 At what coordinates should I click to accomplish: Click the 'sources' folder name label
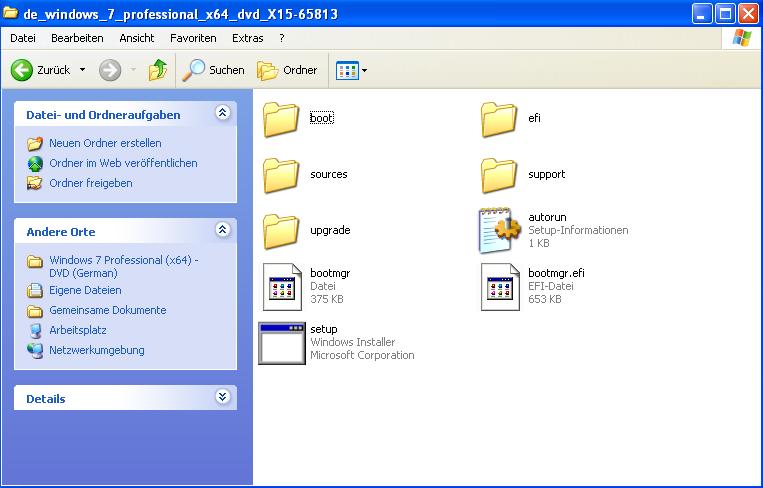329,174
